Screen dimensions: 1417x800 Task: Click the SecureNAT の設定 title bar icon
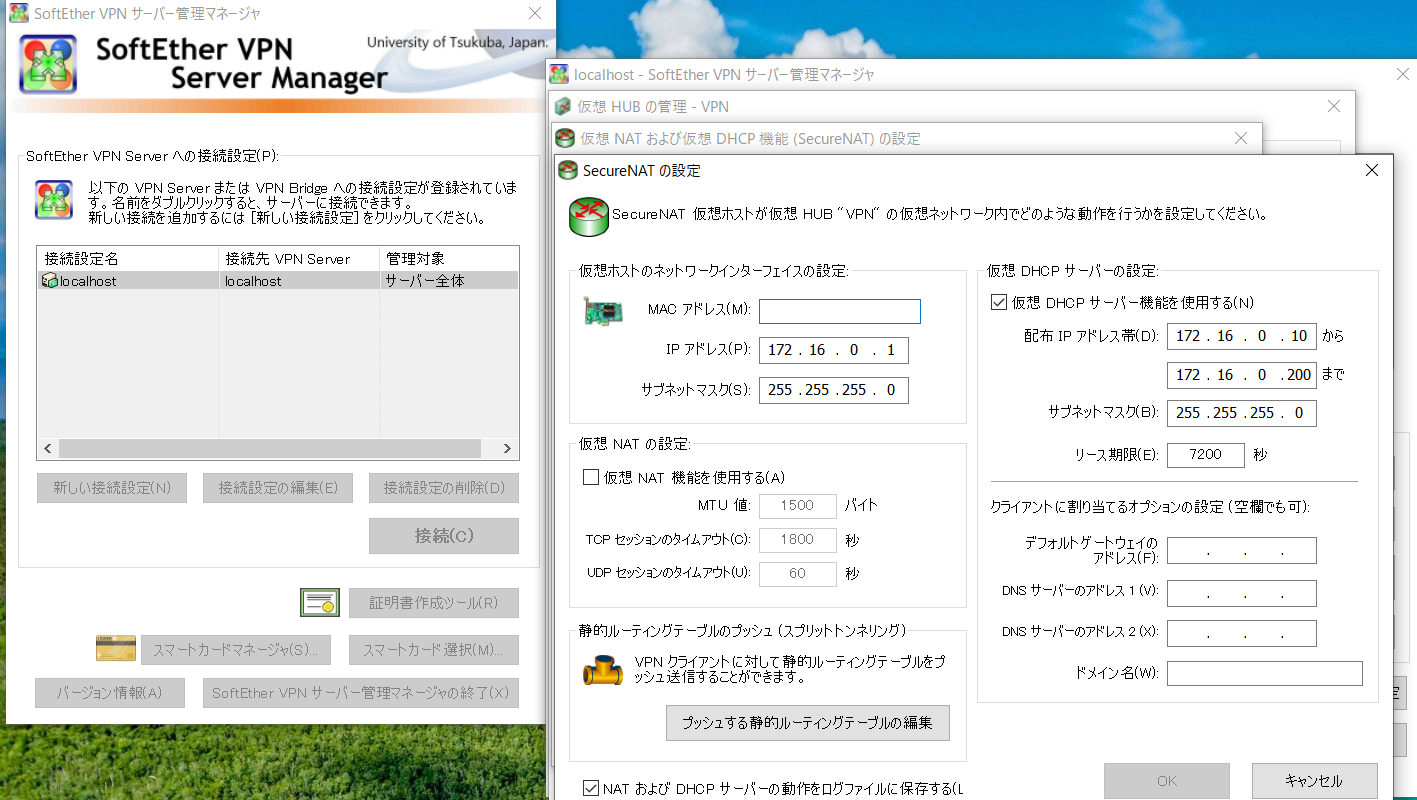[x=568, y=170]
